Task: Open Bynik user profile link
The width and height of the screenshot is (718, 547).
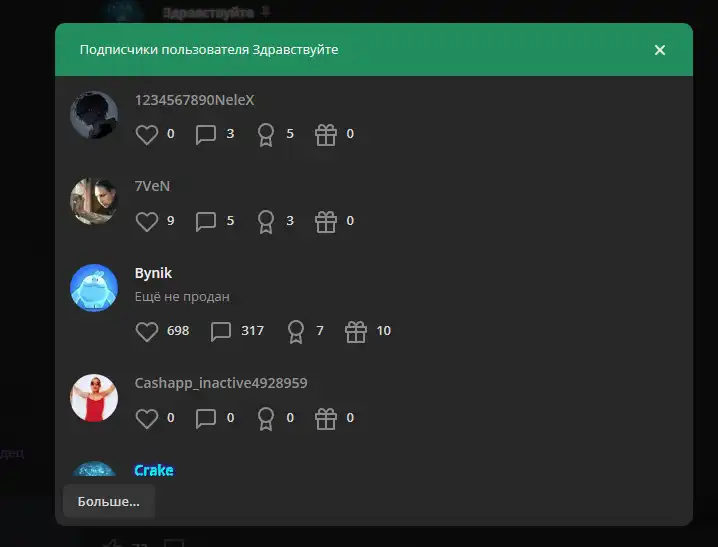Action: pyautogui.click(x=153, y=273)
